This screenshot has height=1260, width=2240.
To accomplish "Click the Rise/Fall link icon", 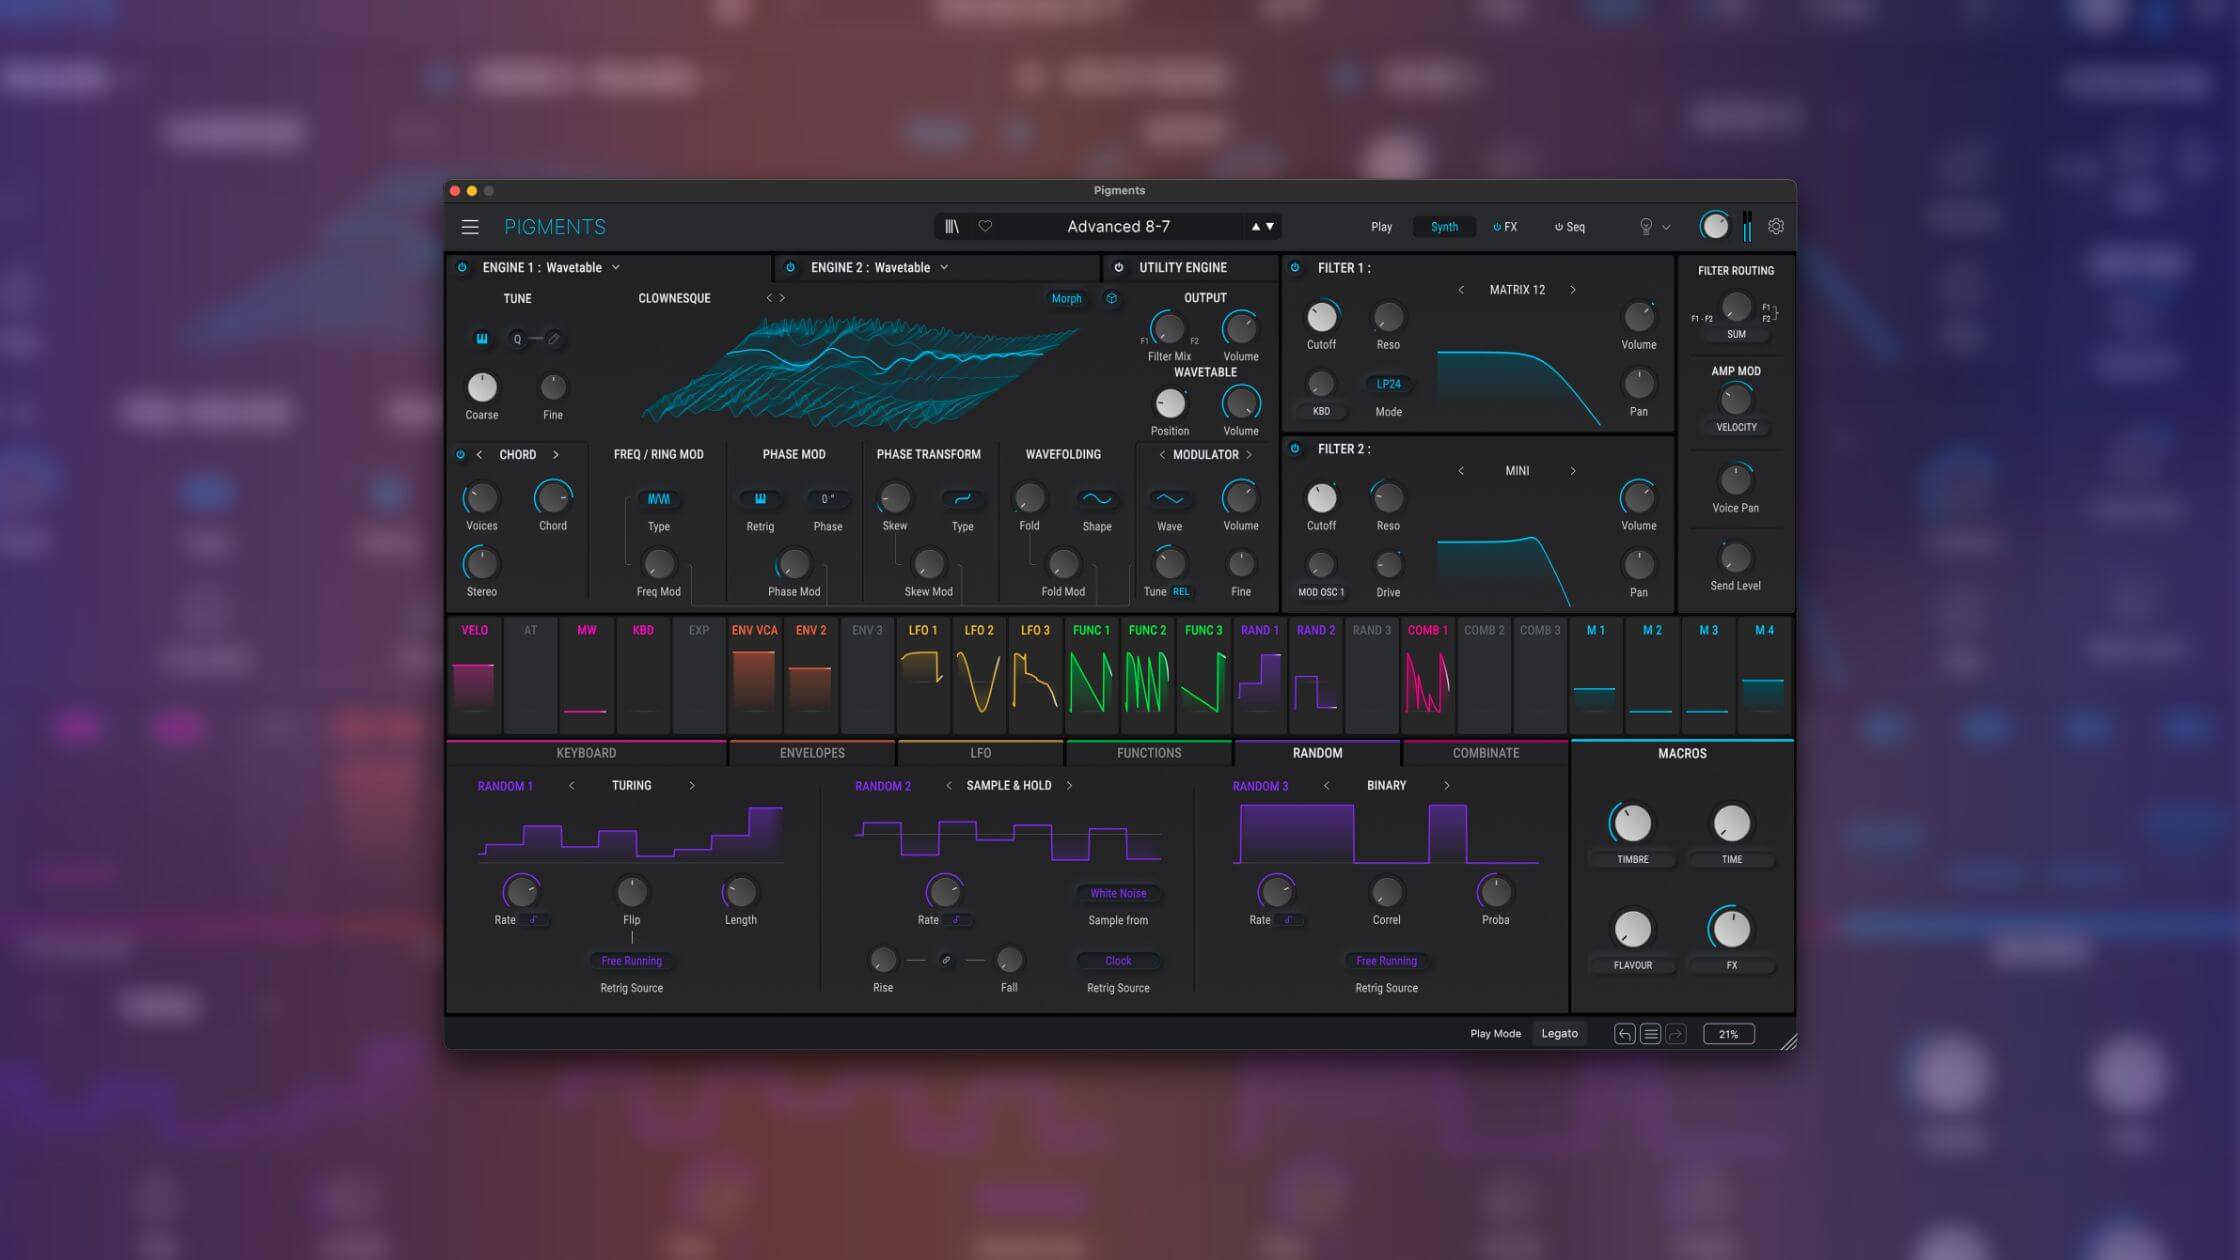I will coord(946,961).
